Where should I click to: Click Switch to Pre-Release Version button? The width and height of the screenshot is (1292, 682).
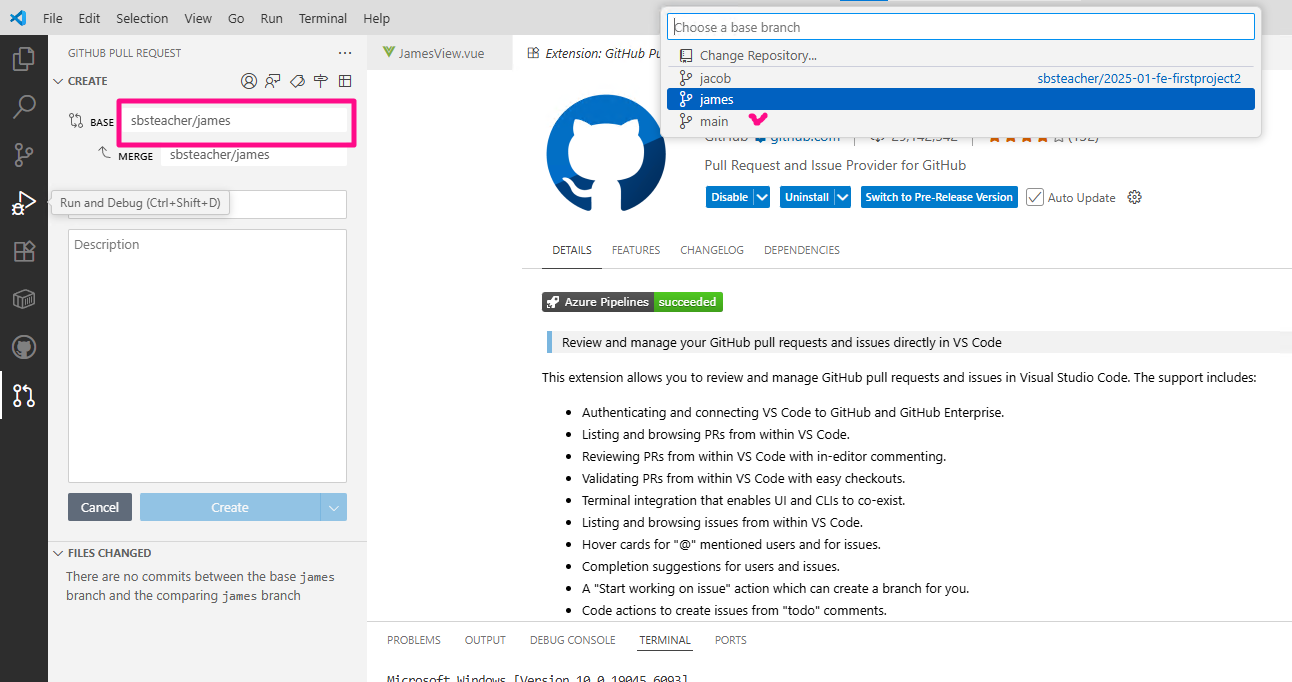[x=939, y=197]
